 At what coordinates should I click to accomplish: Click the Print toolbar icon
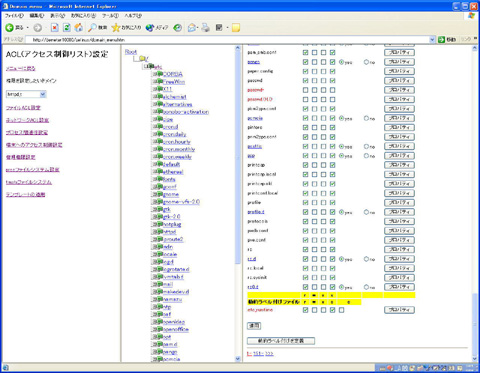pos(206,28)
